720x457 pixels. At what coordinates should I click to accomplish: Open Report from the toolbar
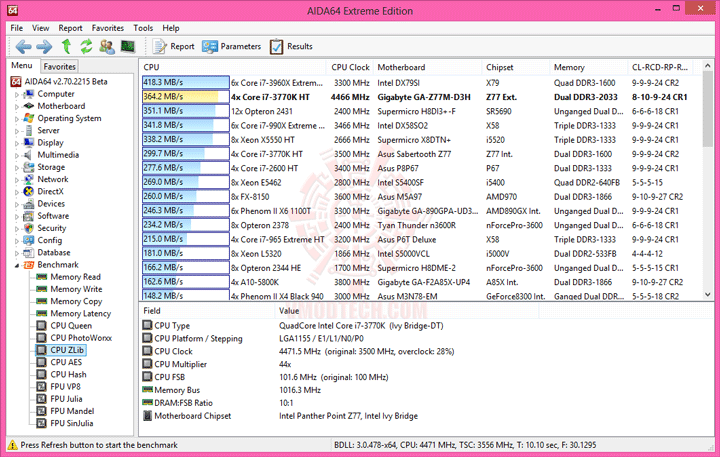pyautogui.click(x=174, y=46)
